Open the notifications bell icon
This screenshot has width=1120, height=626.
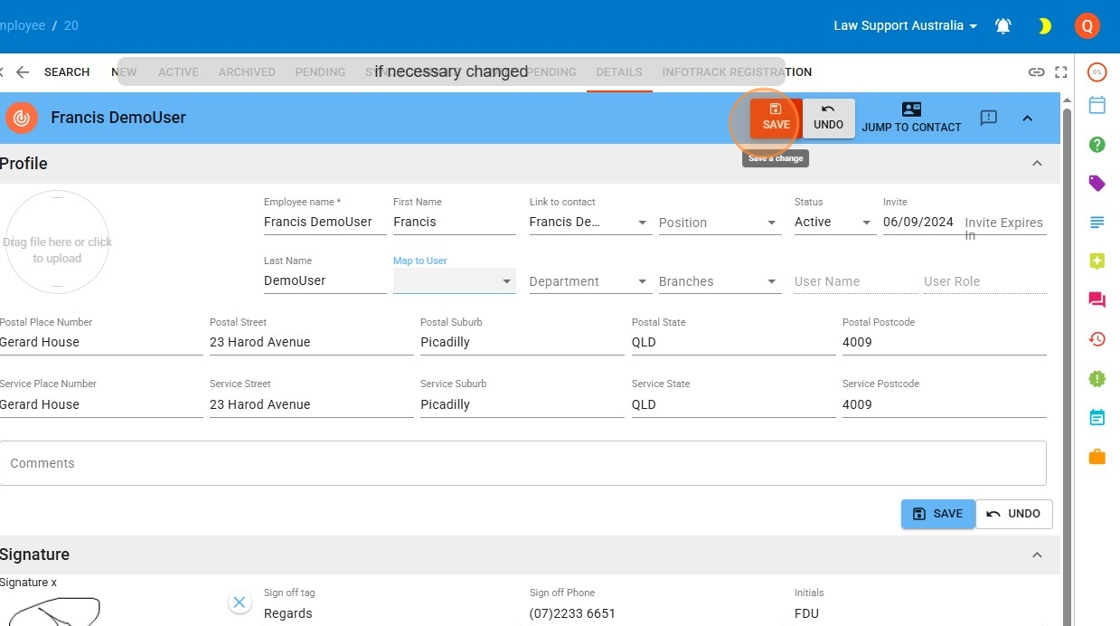coord(1003,26)
